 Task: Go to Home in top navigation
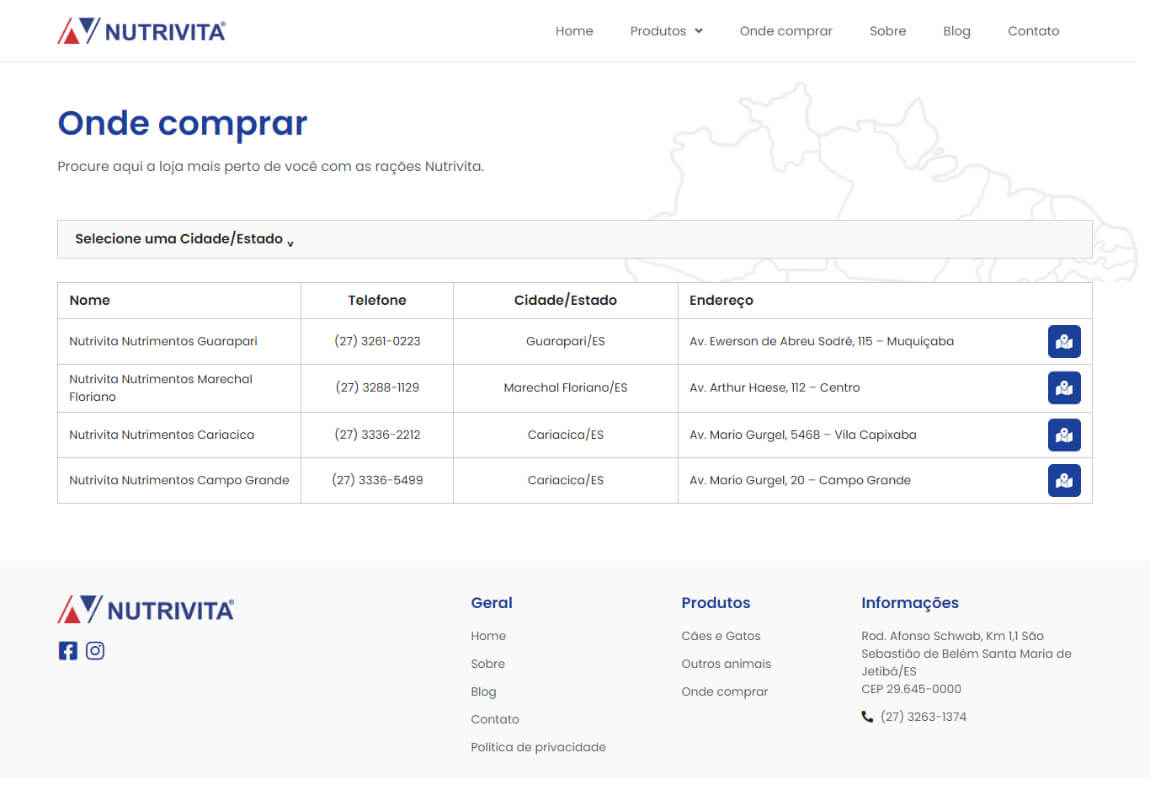574,31
